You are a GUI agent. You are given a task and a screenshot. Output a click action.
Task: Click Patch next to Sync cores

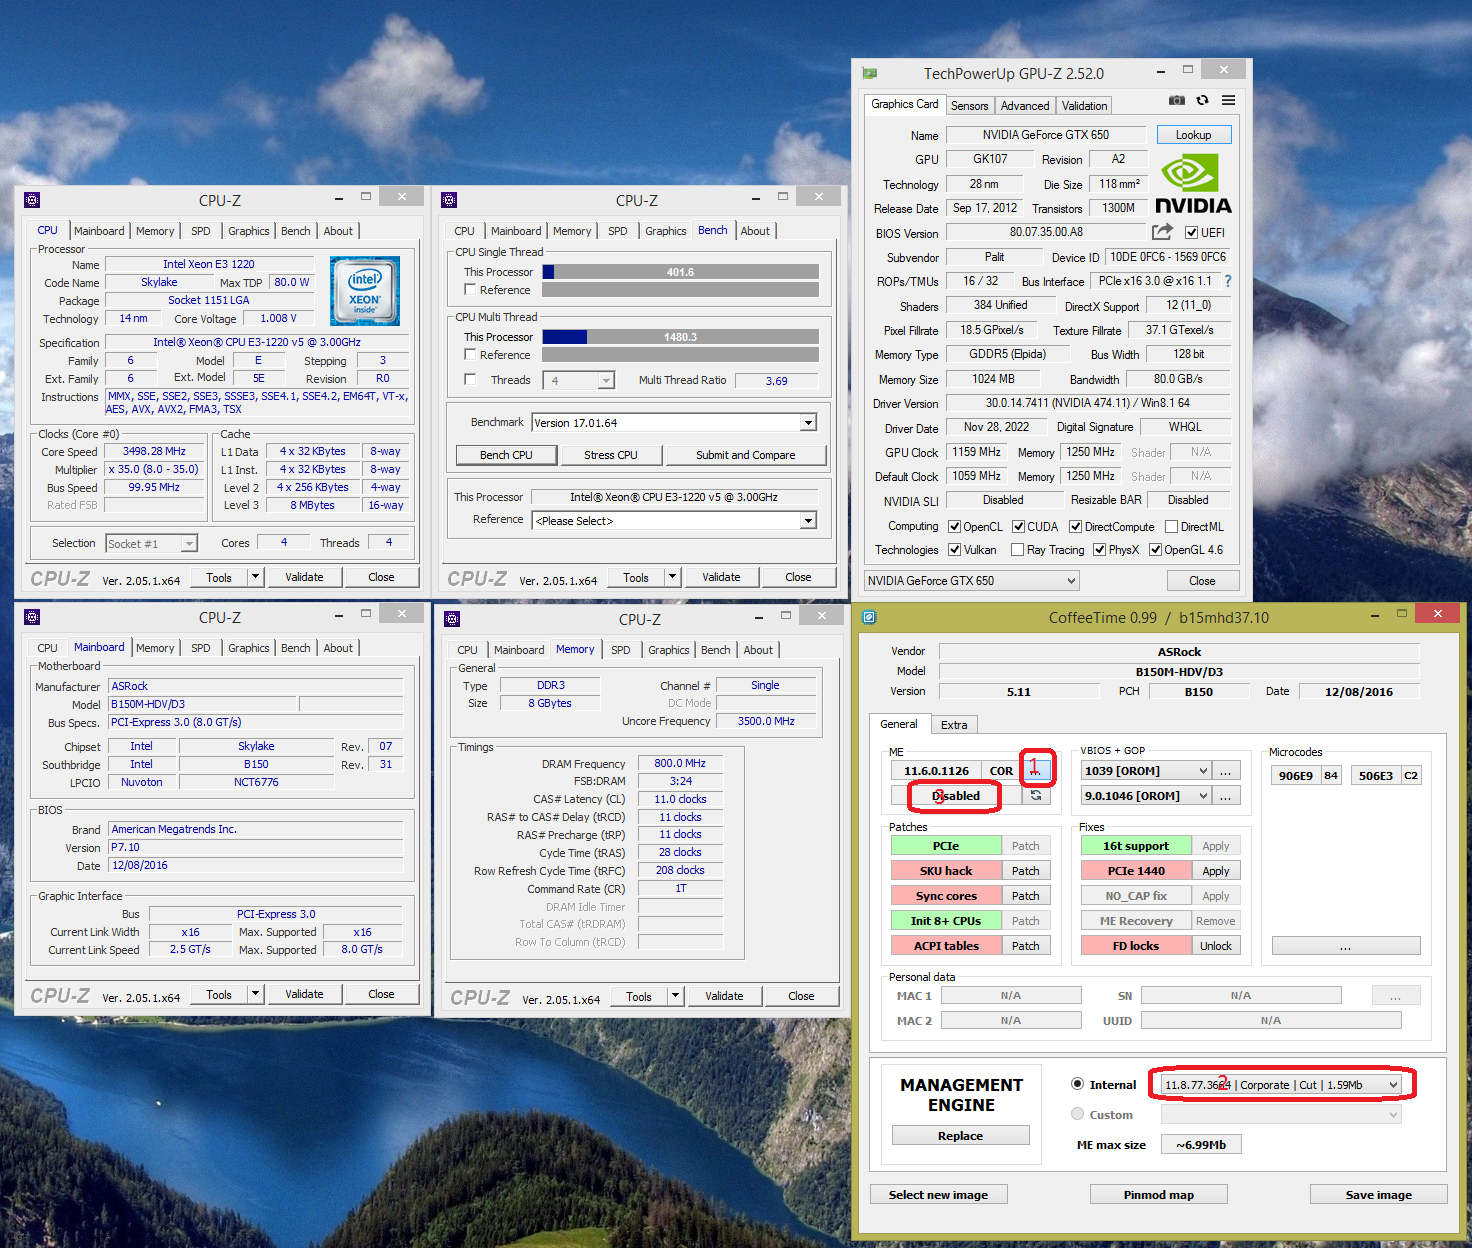pos(1026,896)
